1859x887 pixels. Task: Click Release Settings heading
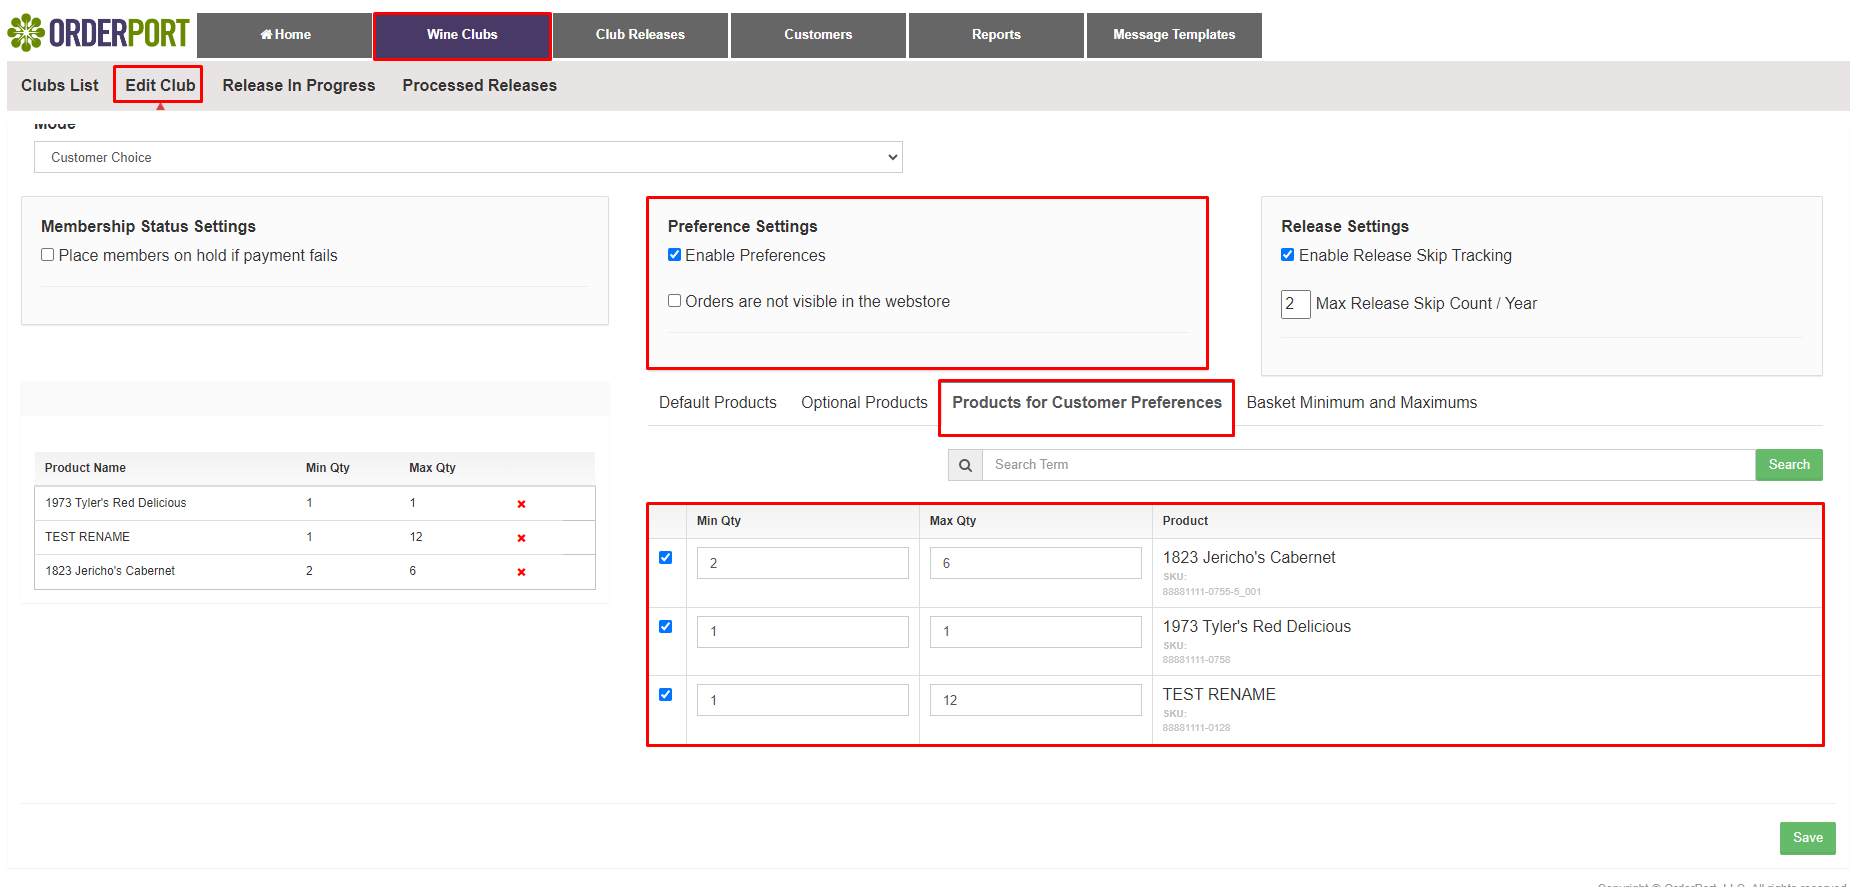(1345, 227)
